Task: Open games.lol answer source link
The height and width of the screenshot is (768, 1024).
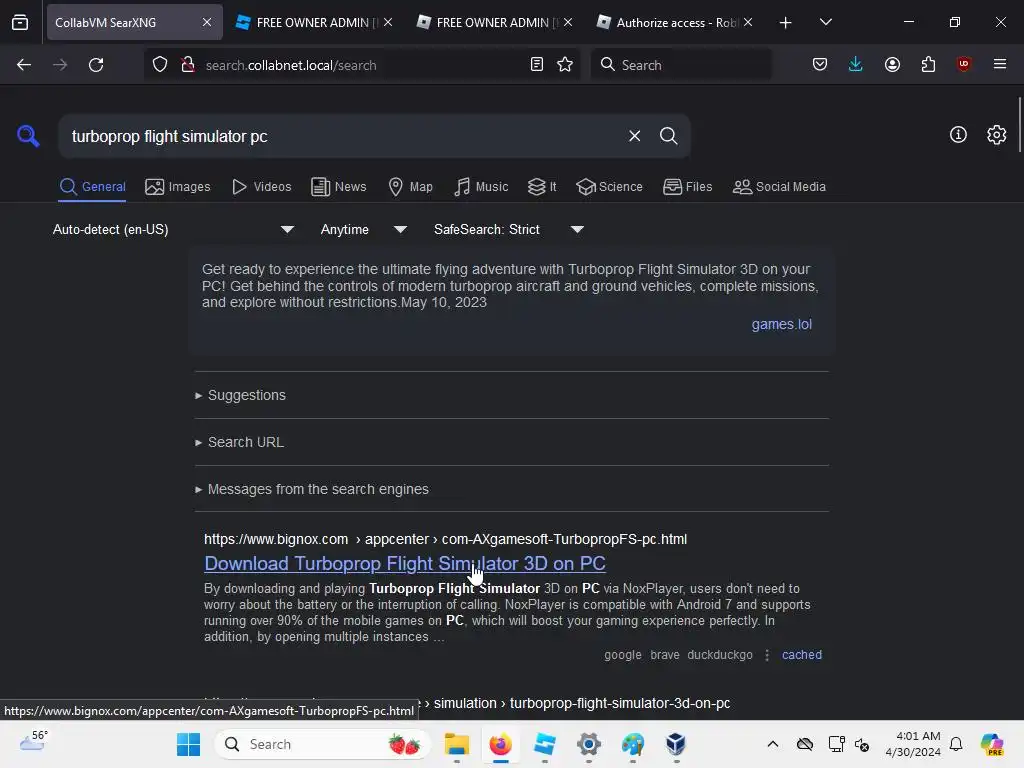Action: (x=782, y=324)
